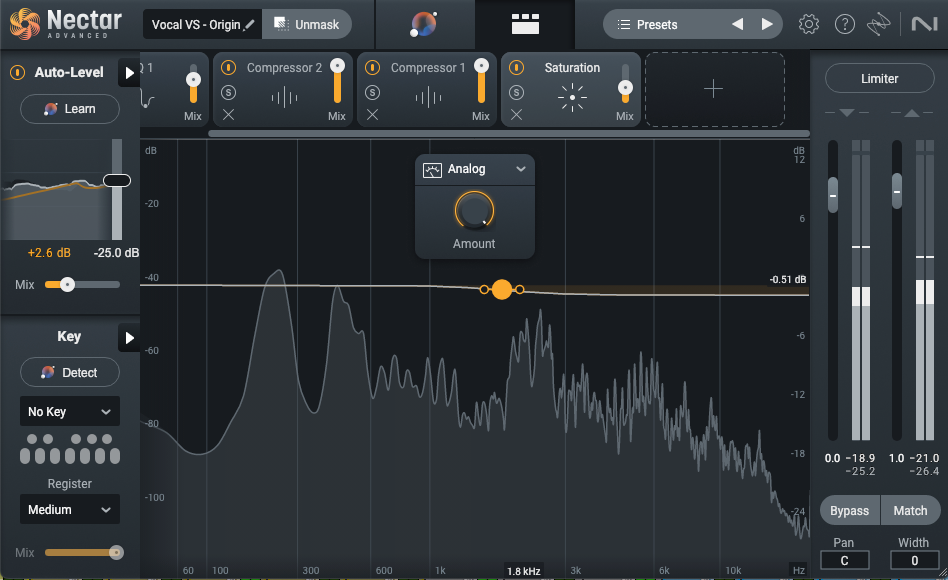Toggle Compressor 2 power button
948x580 pixels.
click(x=229, y=68)
